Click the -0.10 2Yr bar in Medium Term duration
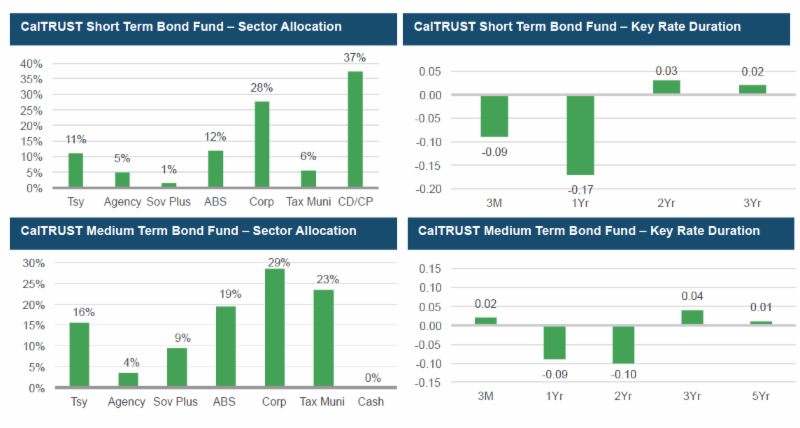The image size is (800, 428). (x=624, y=345)
